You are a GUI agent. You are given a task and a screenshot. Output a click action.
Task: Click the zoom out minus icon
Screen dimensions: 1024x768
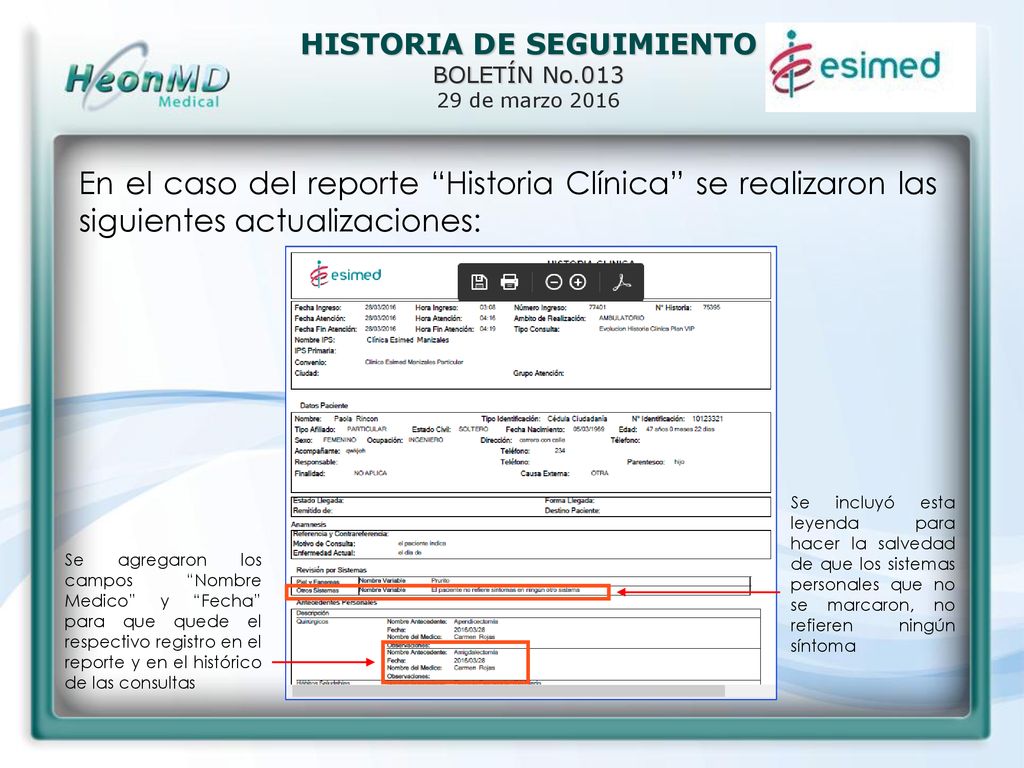(x=553, y=282)
